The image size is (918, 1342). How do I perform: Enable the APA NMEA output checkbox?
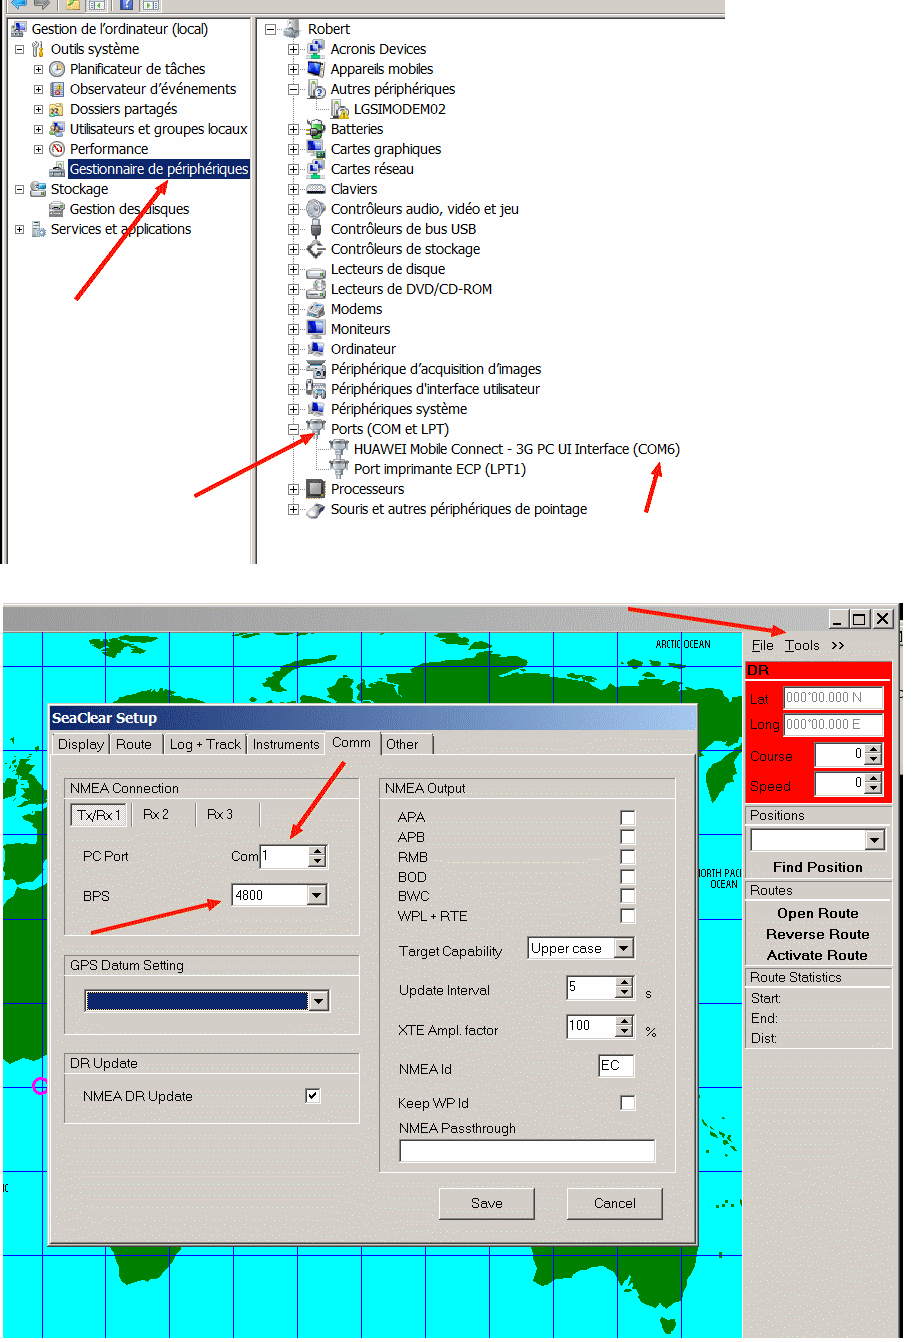(x=628, y=818)
